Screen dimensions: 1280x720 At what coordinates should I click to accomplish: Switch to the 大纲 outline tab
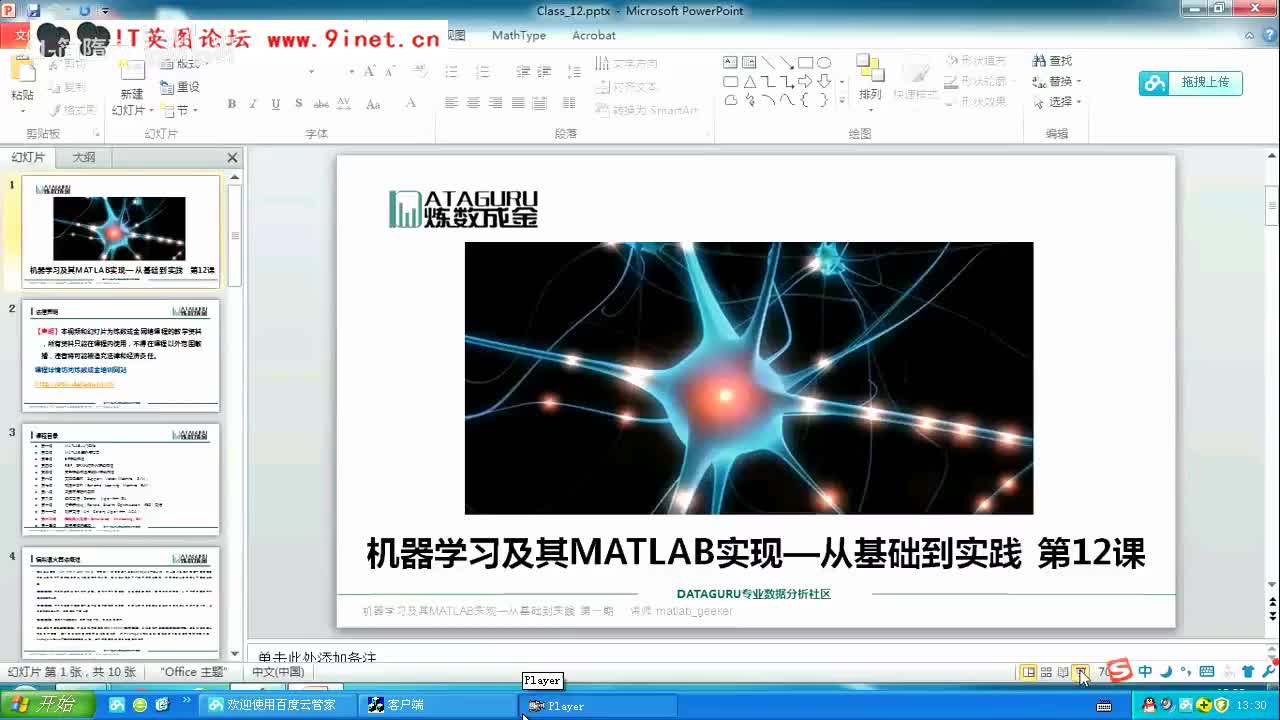tap(84, 157)
